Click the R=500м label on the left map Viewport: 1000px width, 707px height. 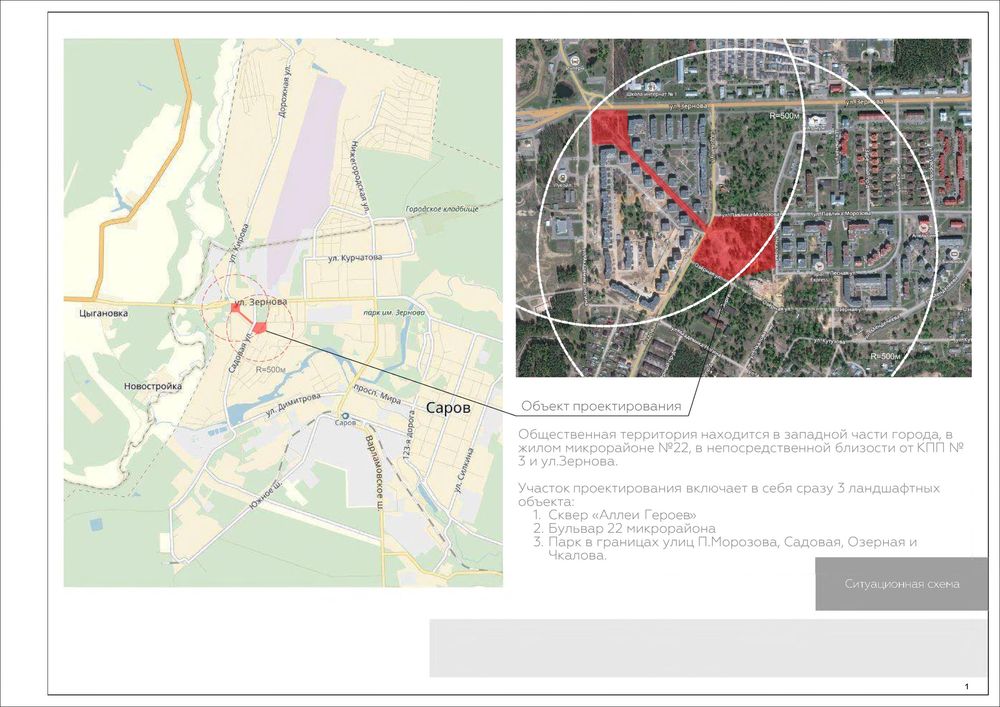(271, 369)
